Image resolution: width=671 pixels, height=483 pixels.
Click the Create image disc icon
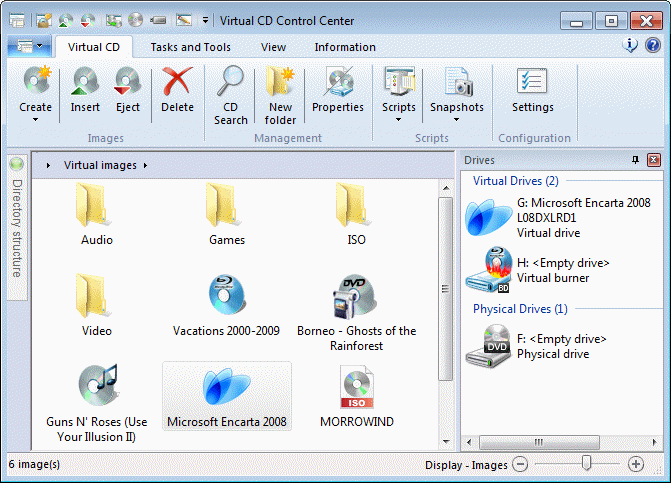(x=37, y=80)
